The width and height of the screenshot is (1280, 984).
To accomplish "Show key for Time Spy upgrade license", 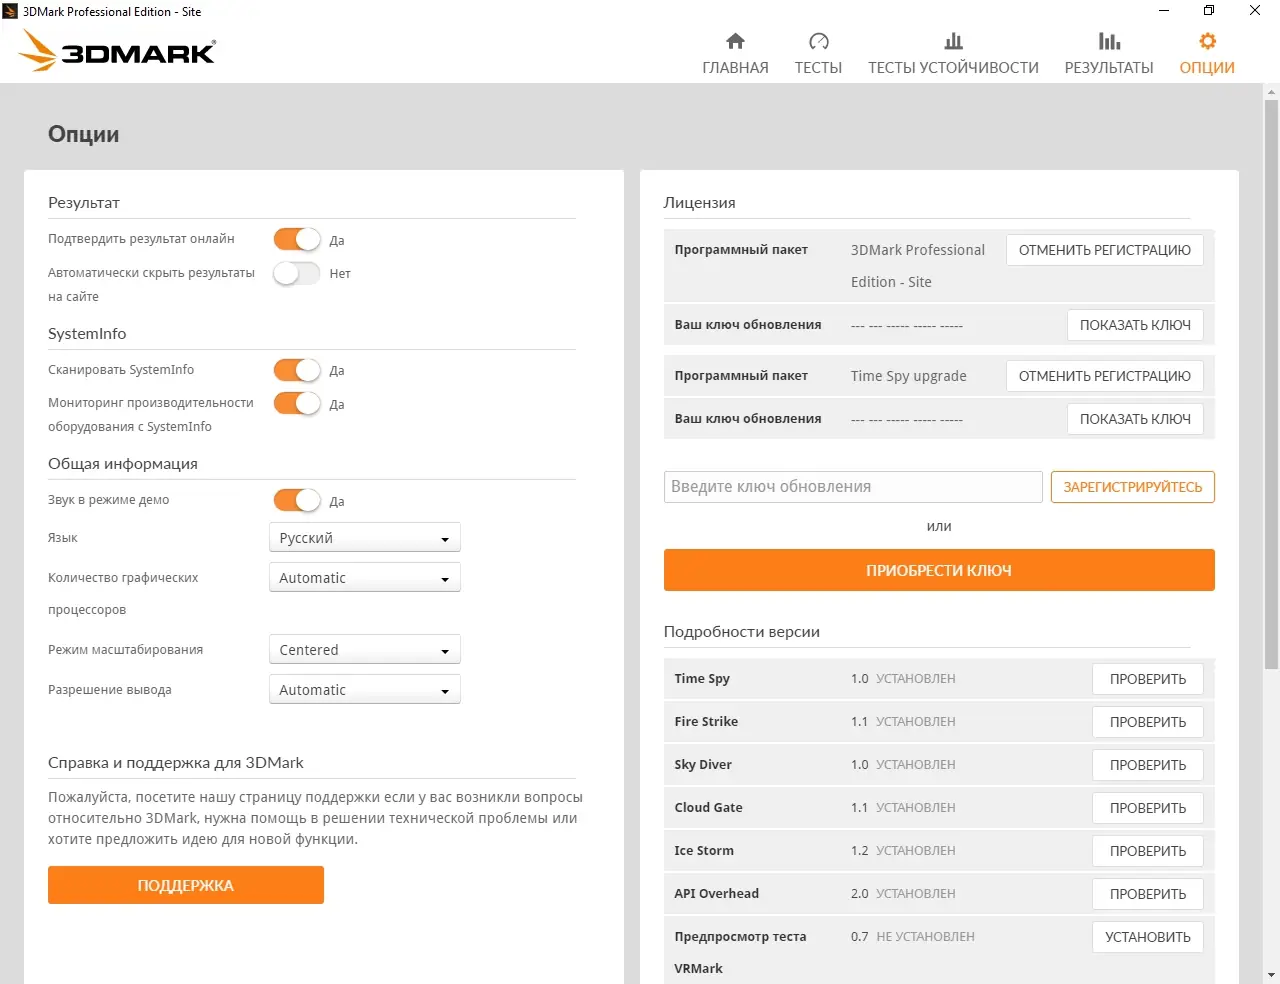I will [1135, 419].
